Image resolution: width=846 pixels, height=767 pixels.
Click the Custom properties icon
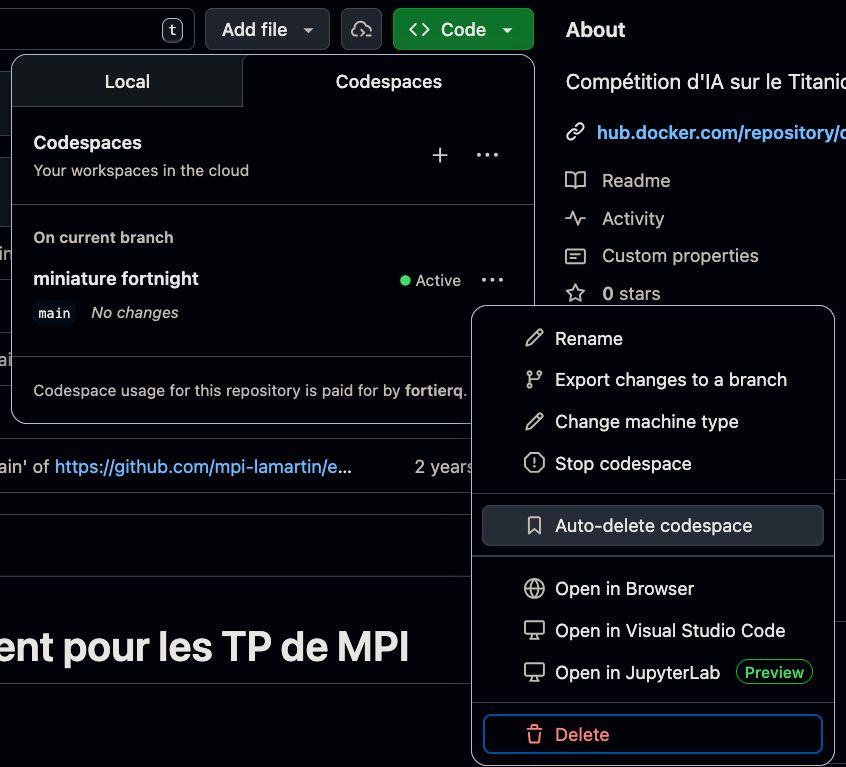pyautogui.click(x=575, y=256)
